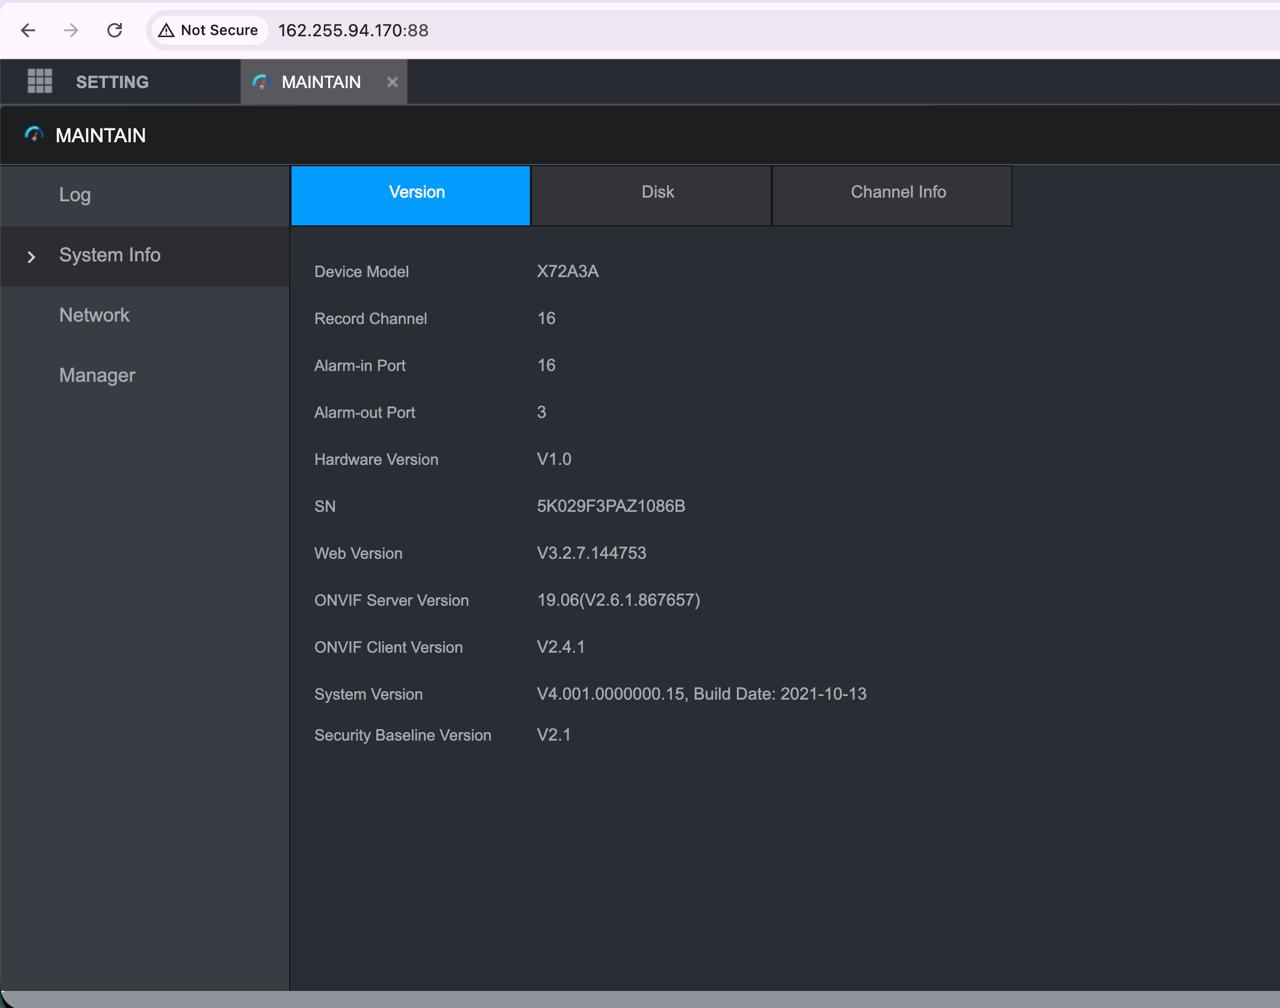Switch to the Disk tab
1280x1008 pixels.
651,195
